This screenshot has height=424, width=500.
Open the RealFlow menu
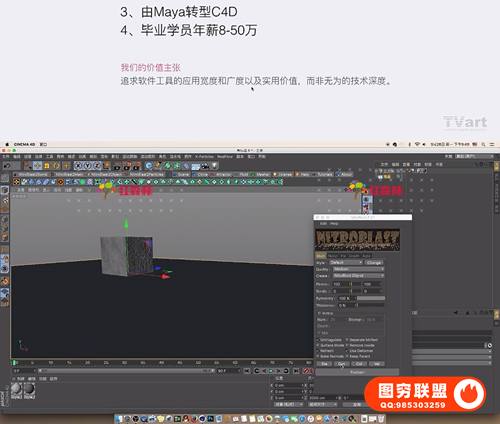[225, 157]
